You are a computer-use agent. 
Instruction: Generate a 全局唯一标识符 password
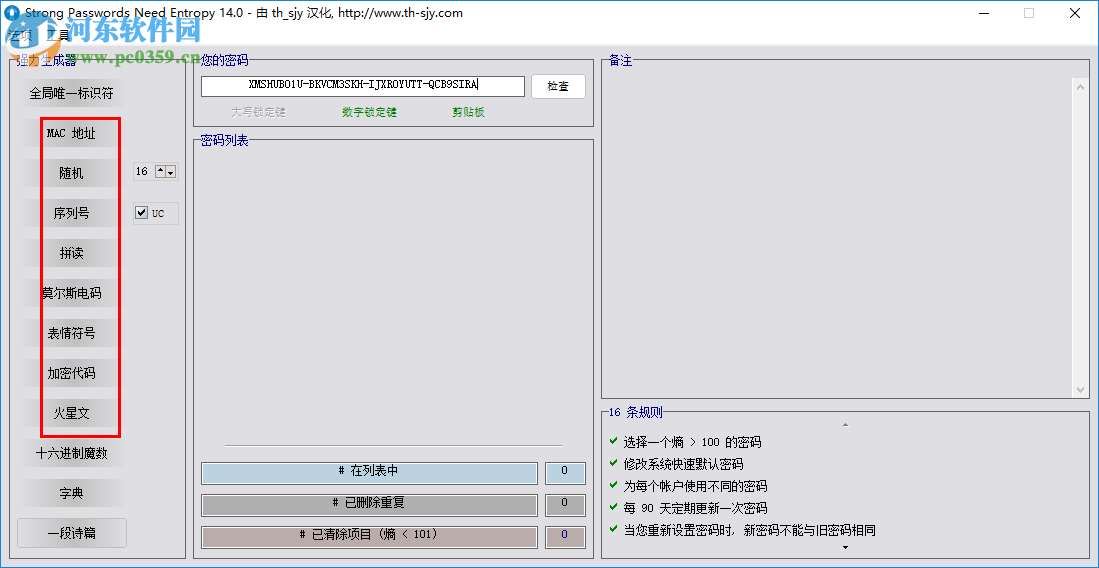click(x=71, y=93)
